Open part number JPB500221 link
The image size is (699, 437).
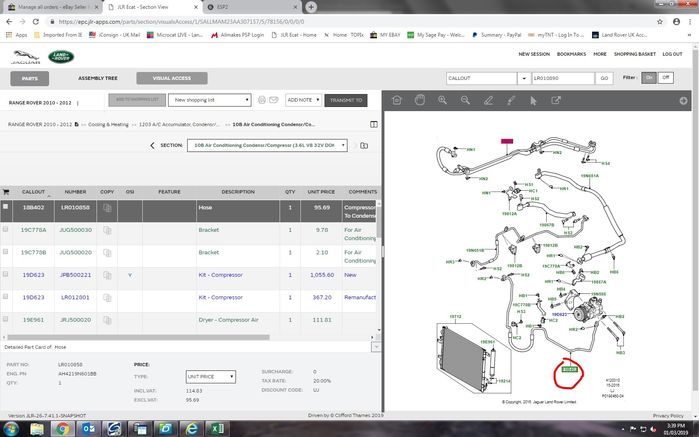click(x=75, y=275)
